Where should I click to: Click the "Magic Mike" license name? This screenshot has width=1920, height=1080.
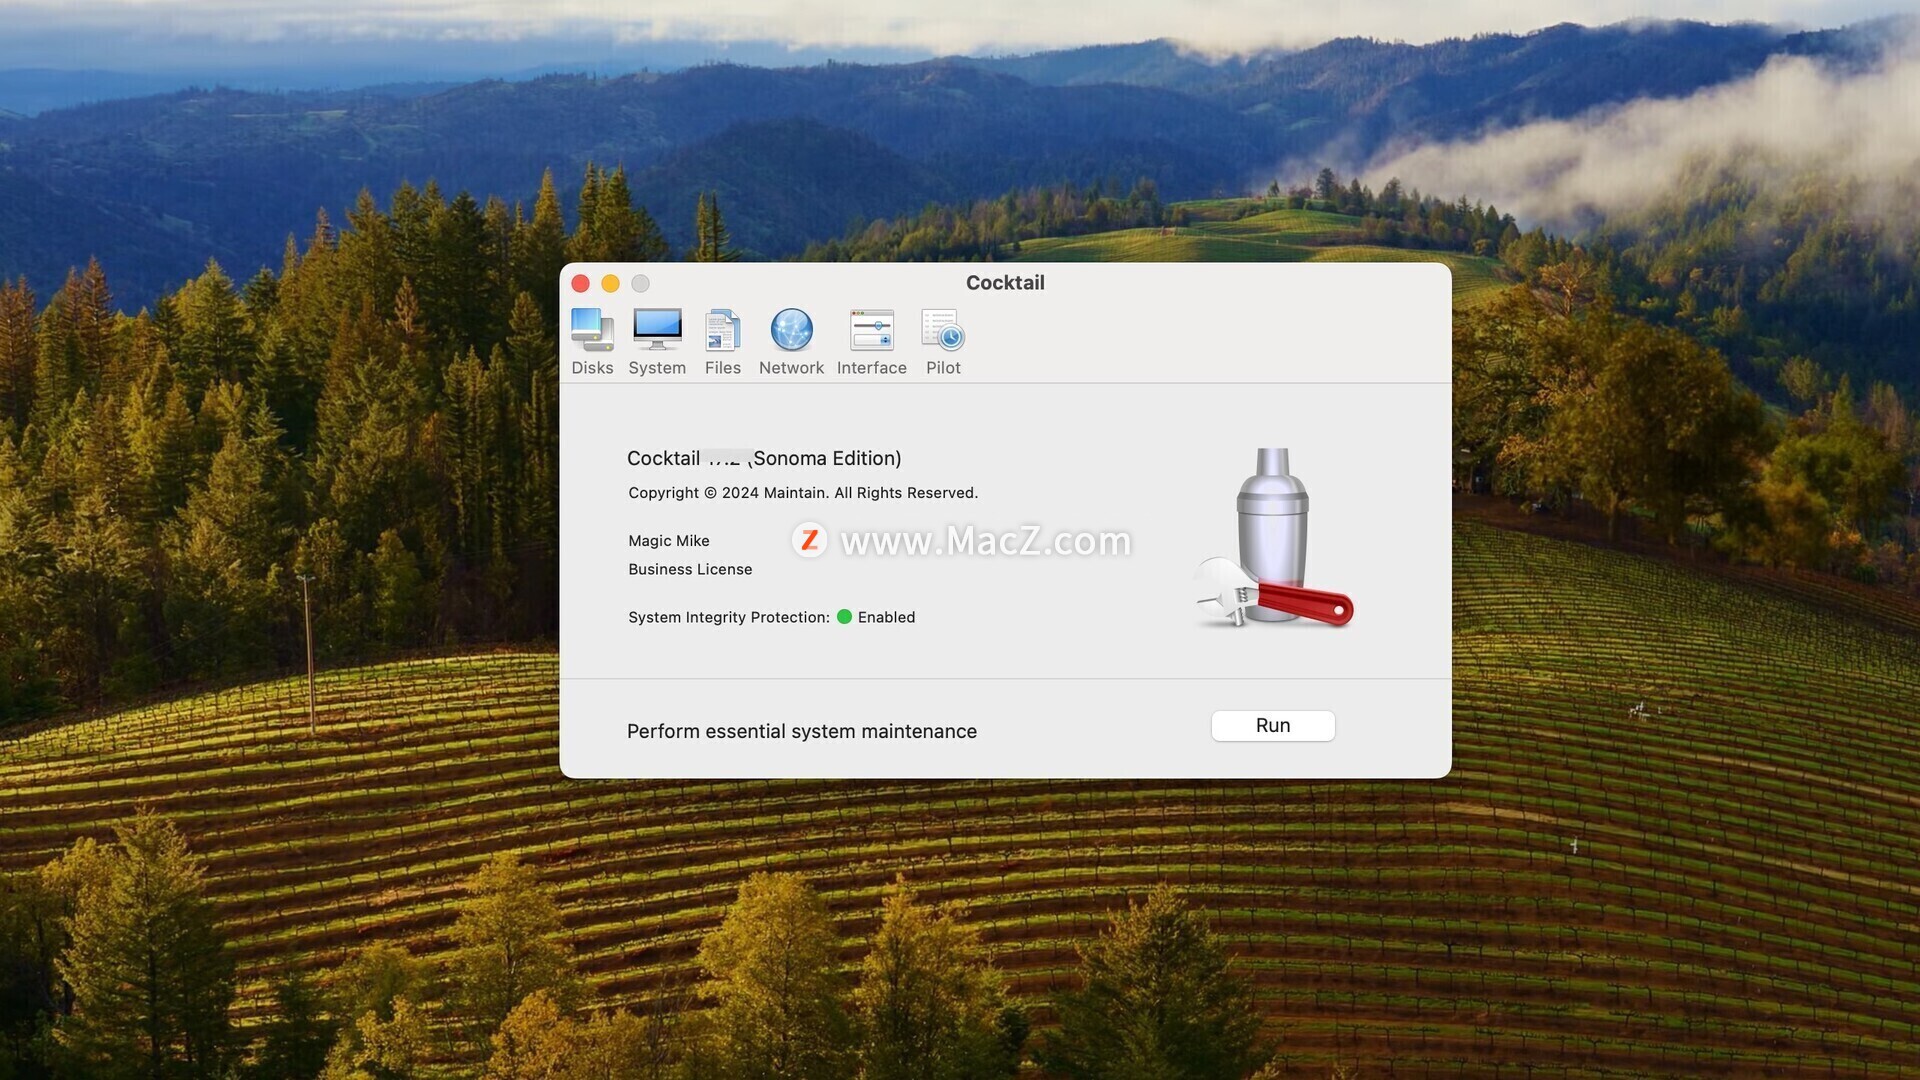click(x=669, y=541)
